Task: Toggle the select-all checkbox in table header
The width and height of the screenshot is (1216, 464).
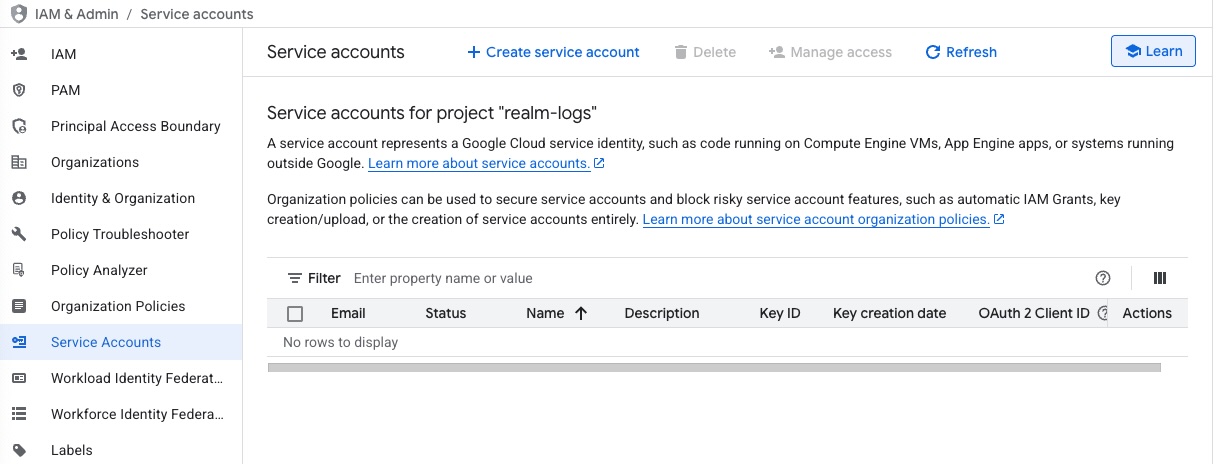Action: 295,314
